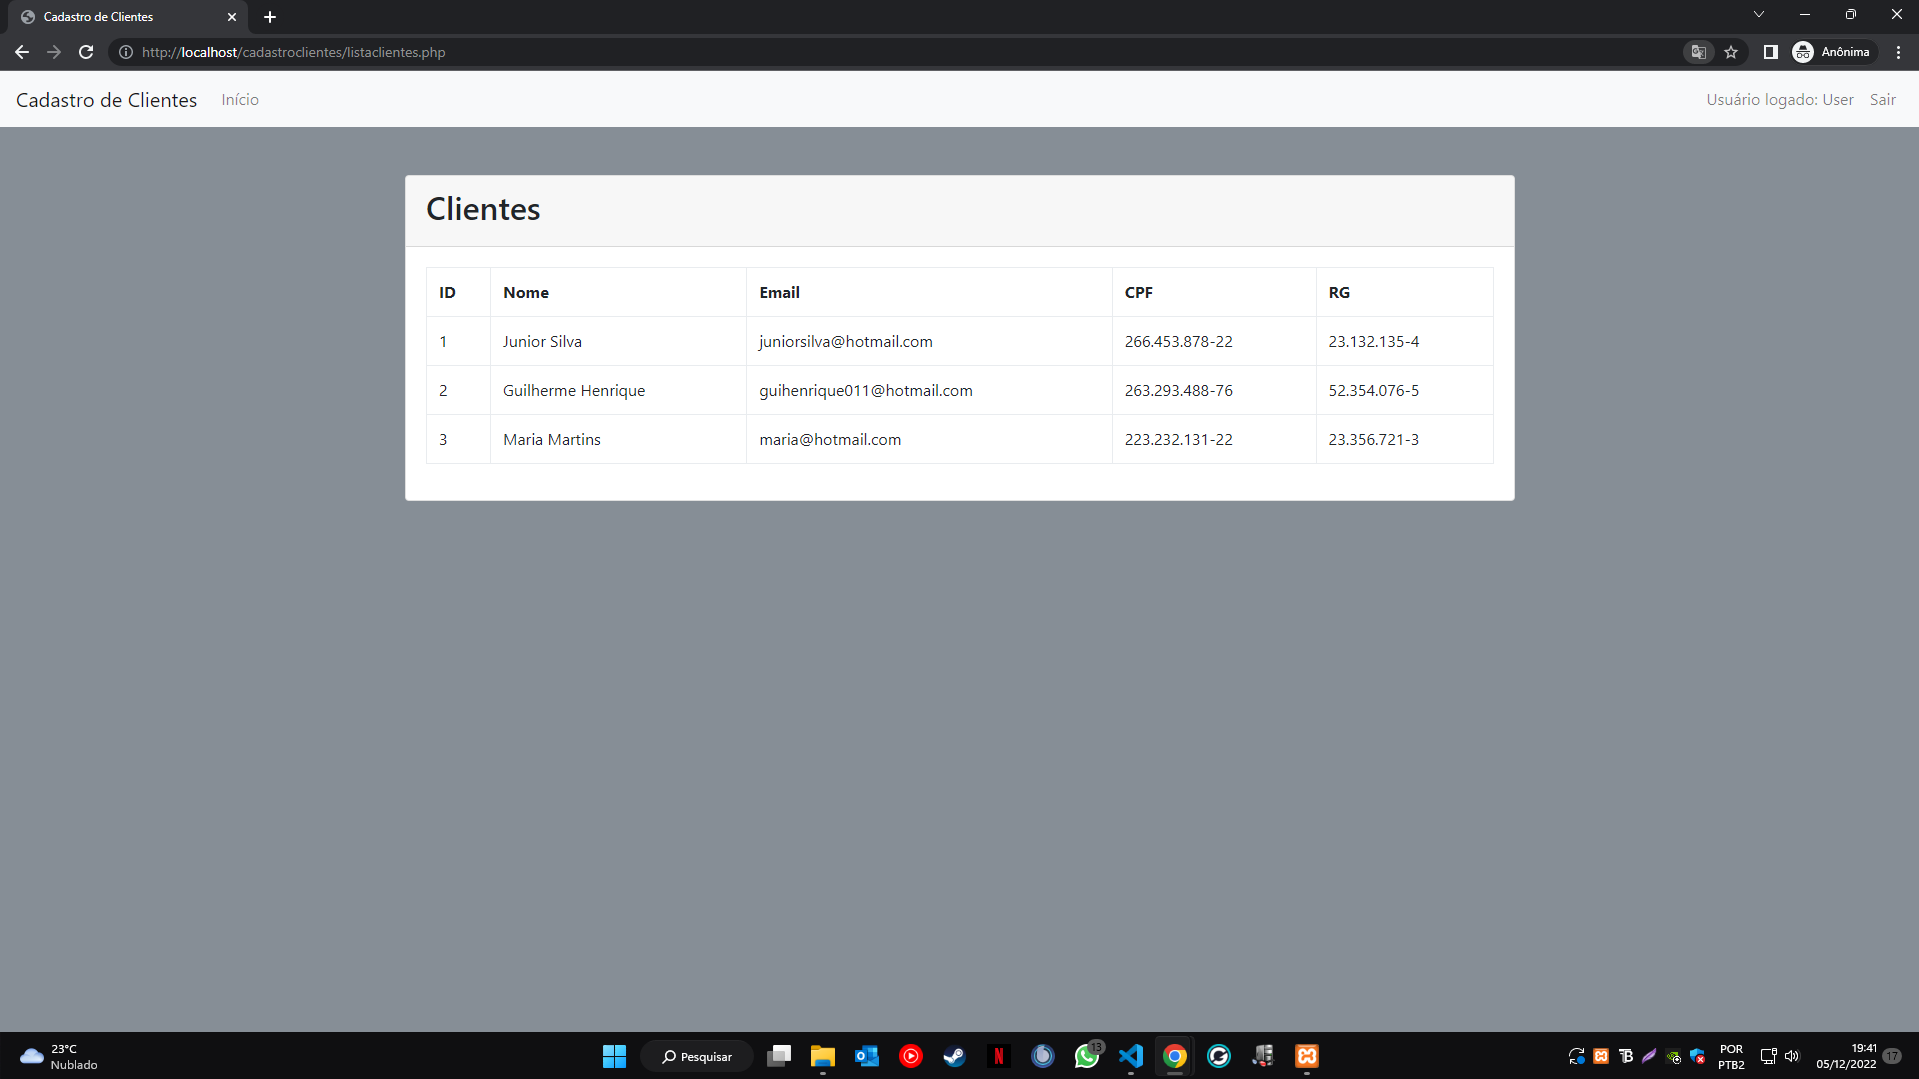Open Visual Studio Code from taskbar

click(1131, 1056)
